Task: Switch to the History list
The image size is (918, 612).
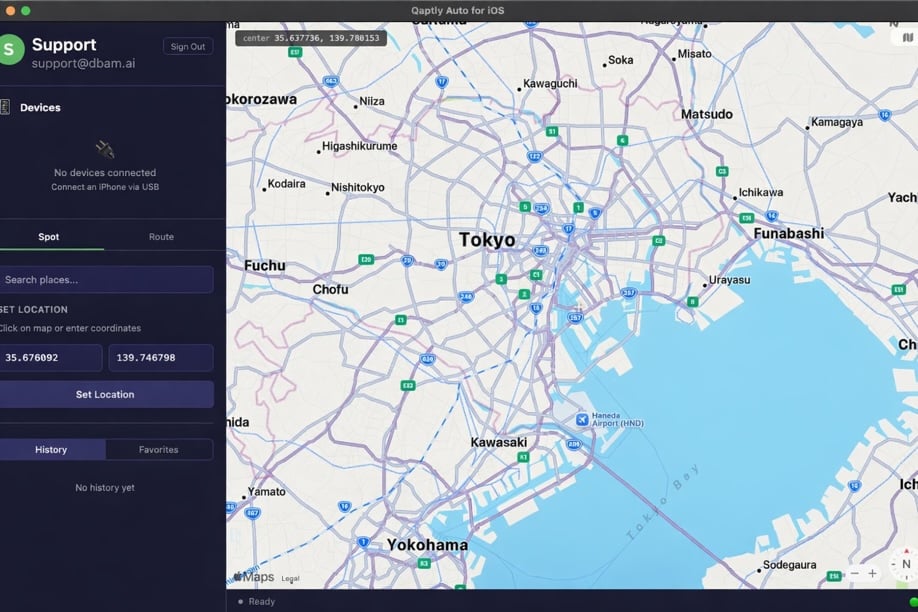Action: [x=51, y=450]
